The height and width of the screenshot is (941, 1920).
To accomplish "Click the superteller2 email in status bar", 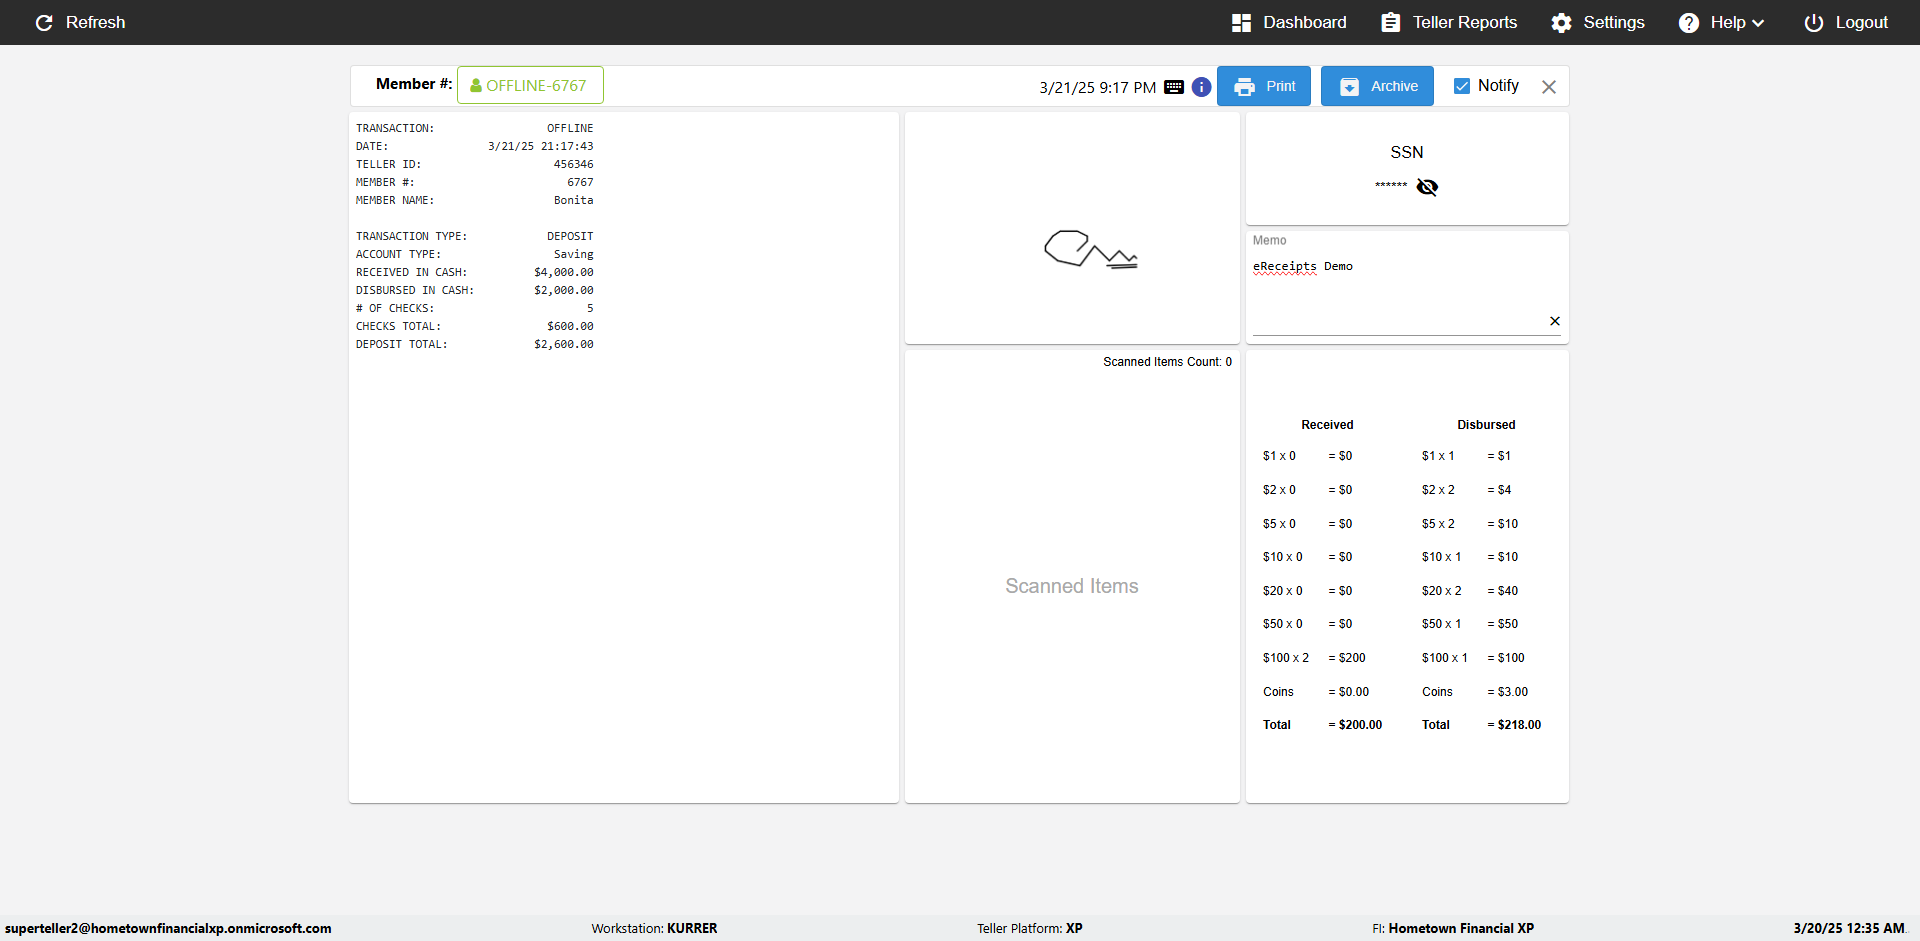I will (168, 928).
